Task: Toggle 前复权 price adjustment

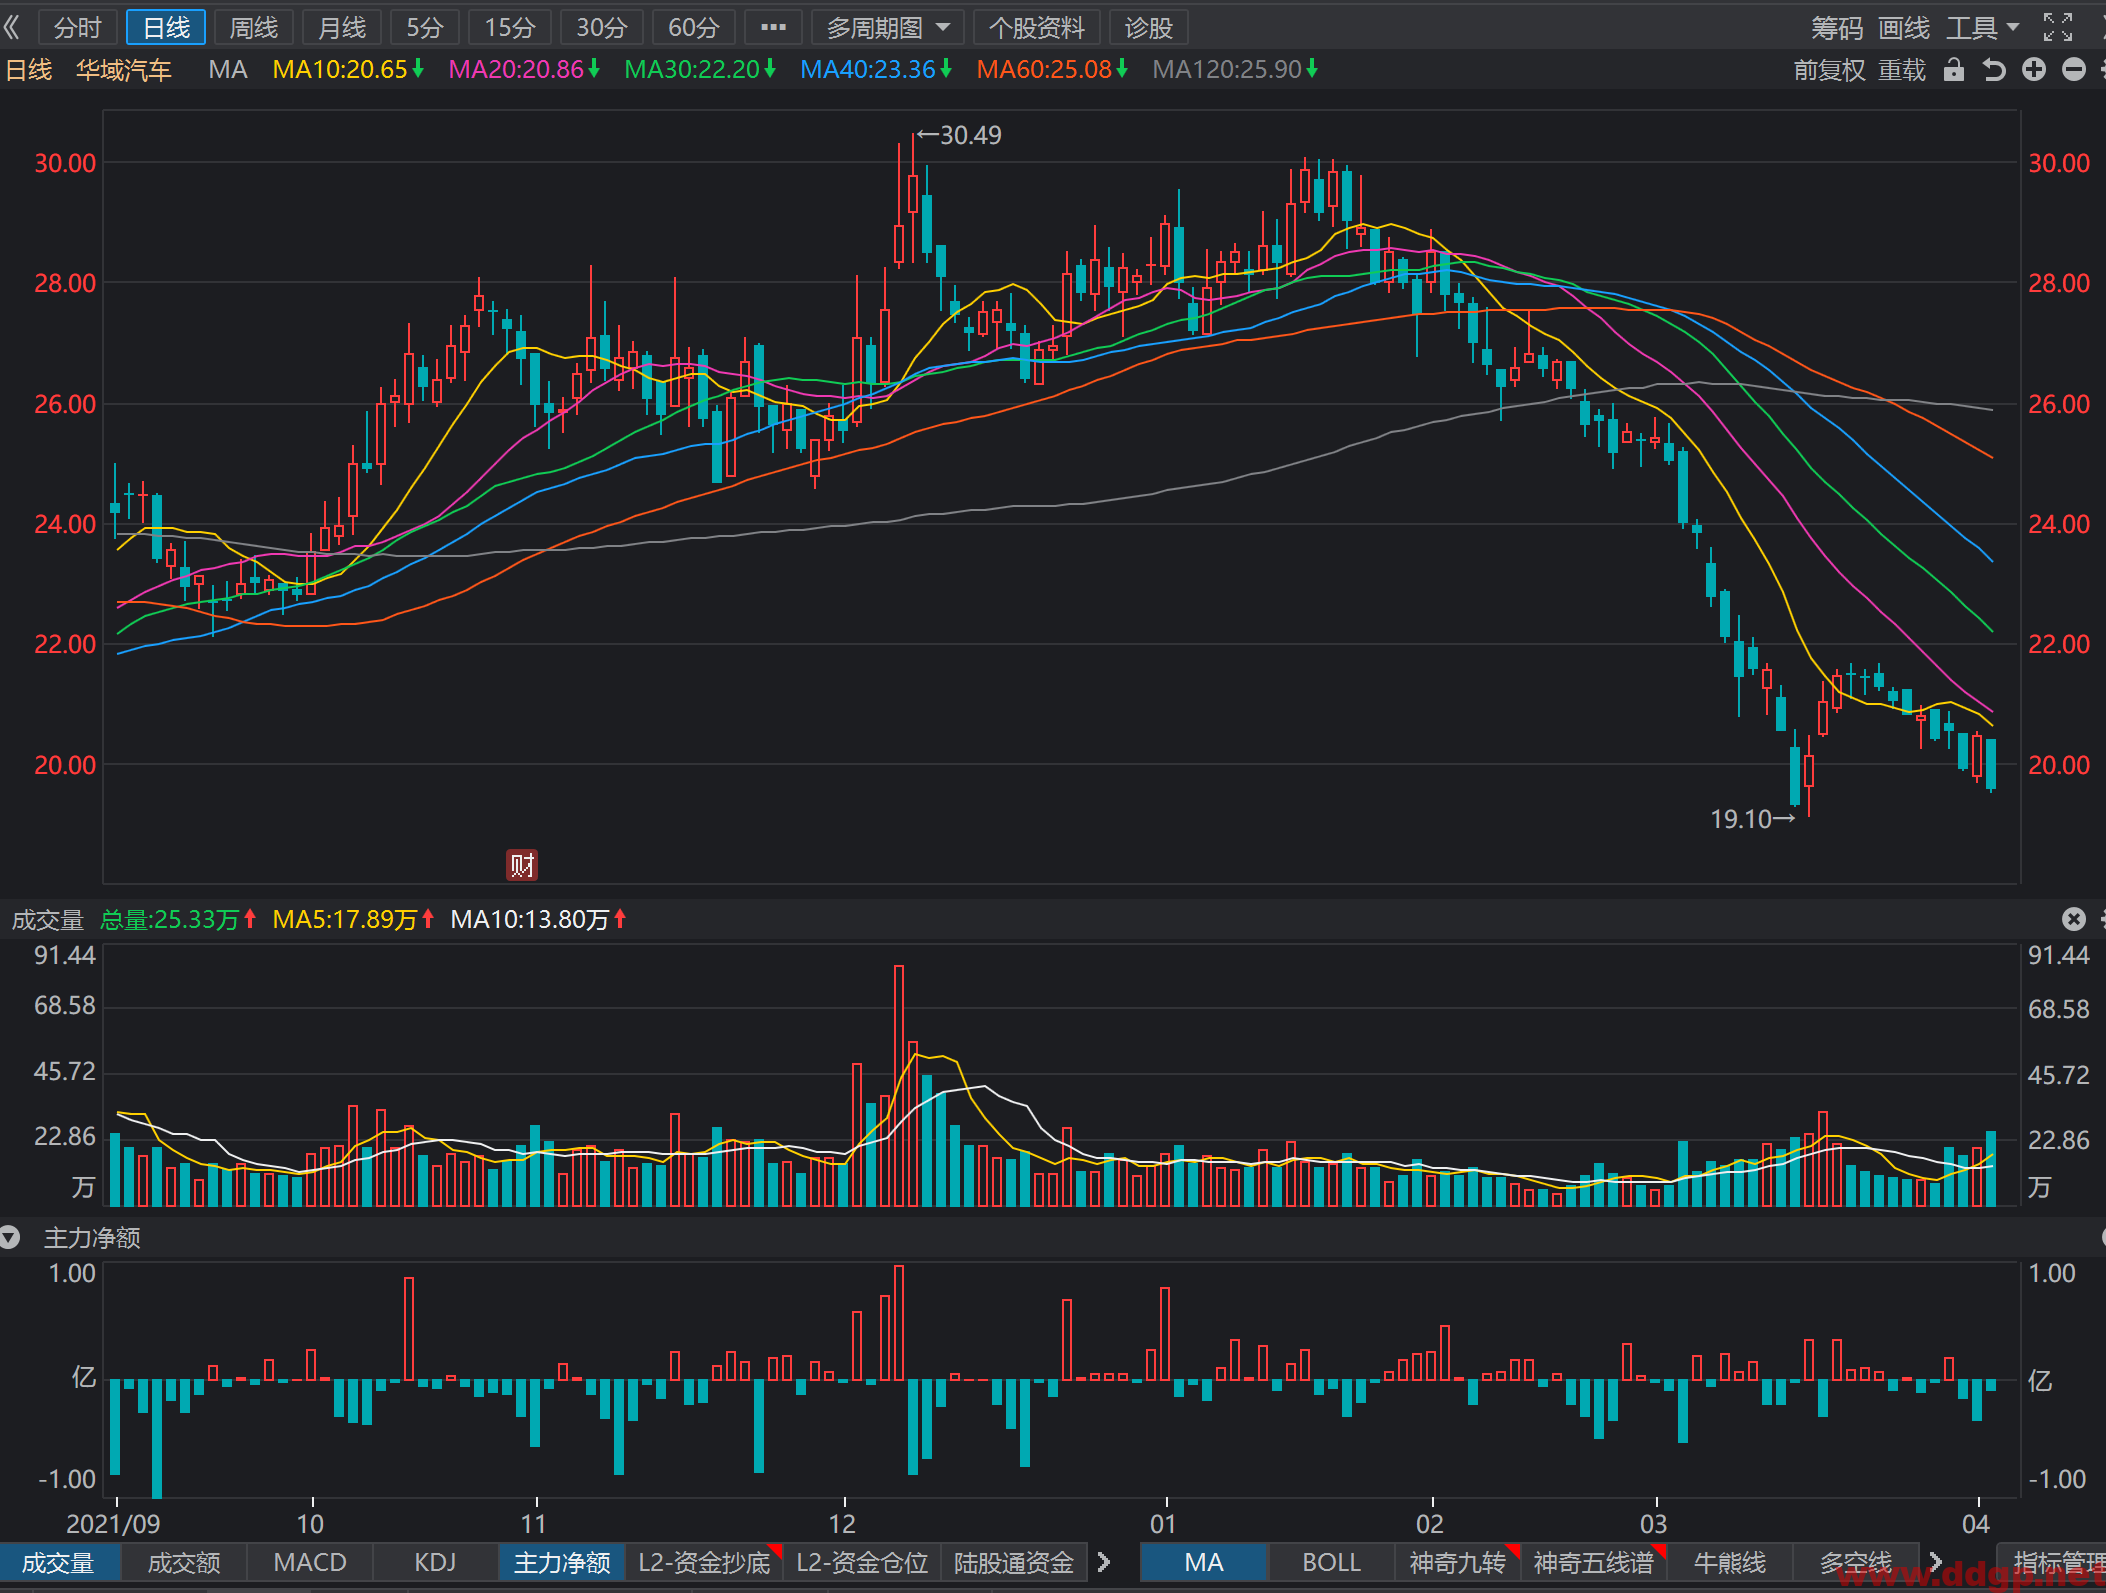Action: coord(1829,70)
